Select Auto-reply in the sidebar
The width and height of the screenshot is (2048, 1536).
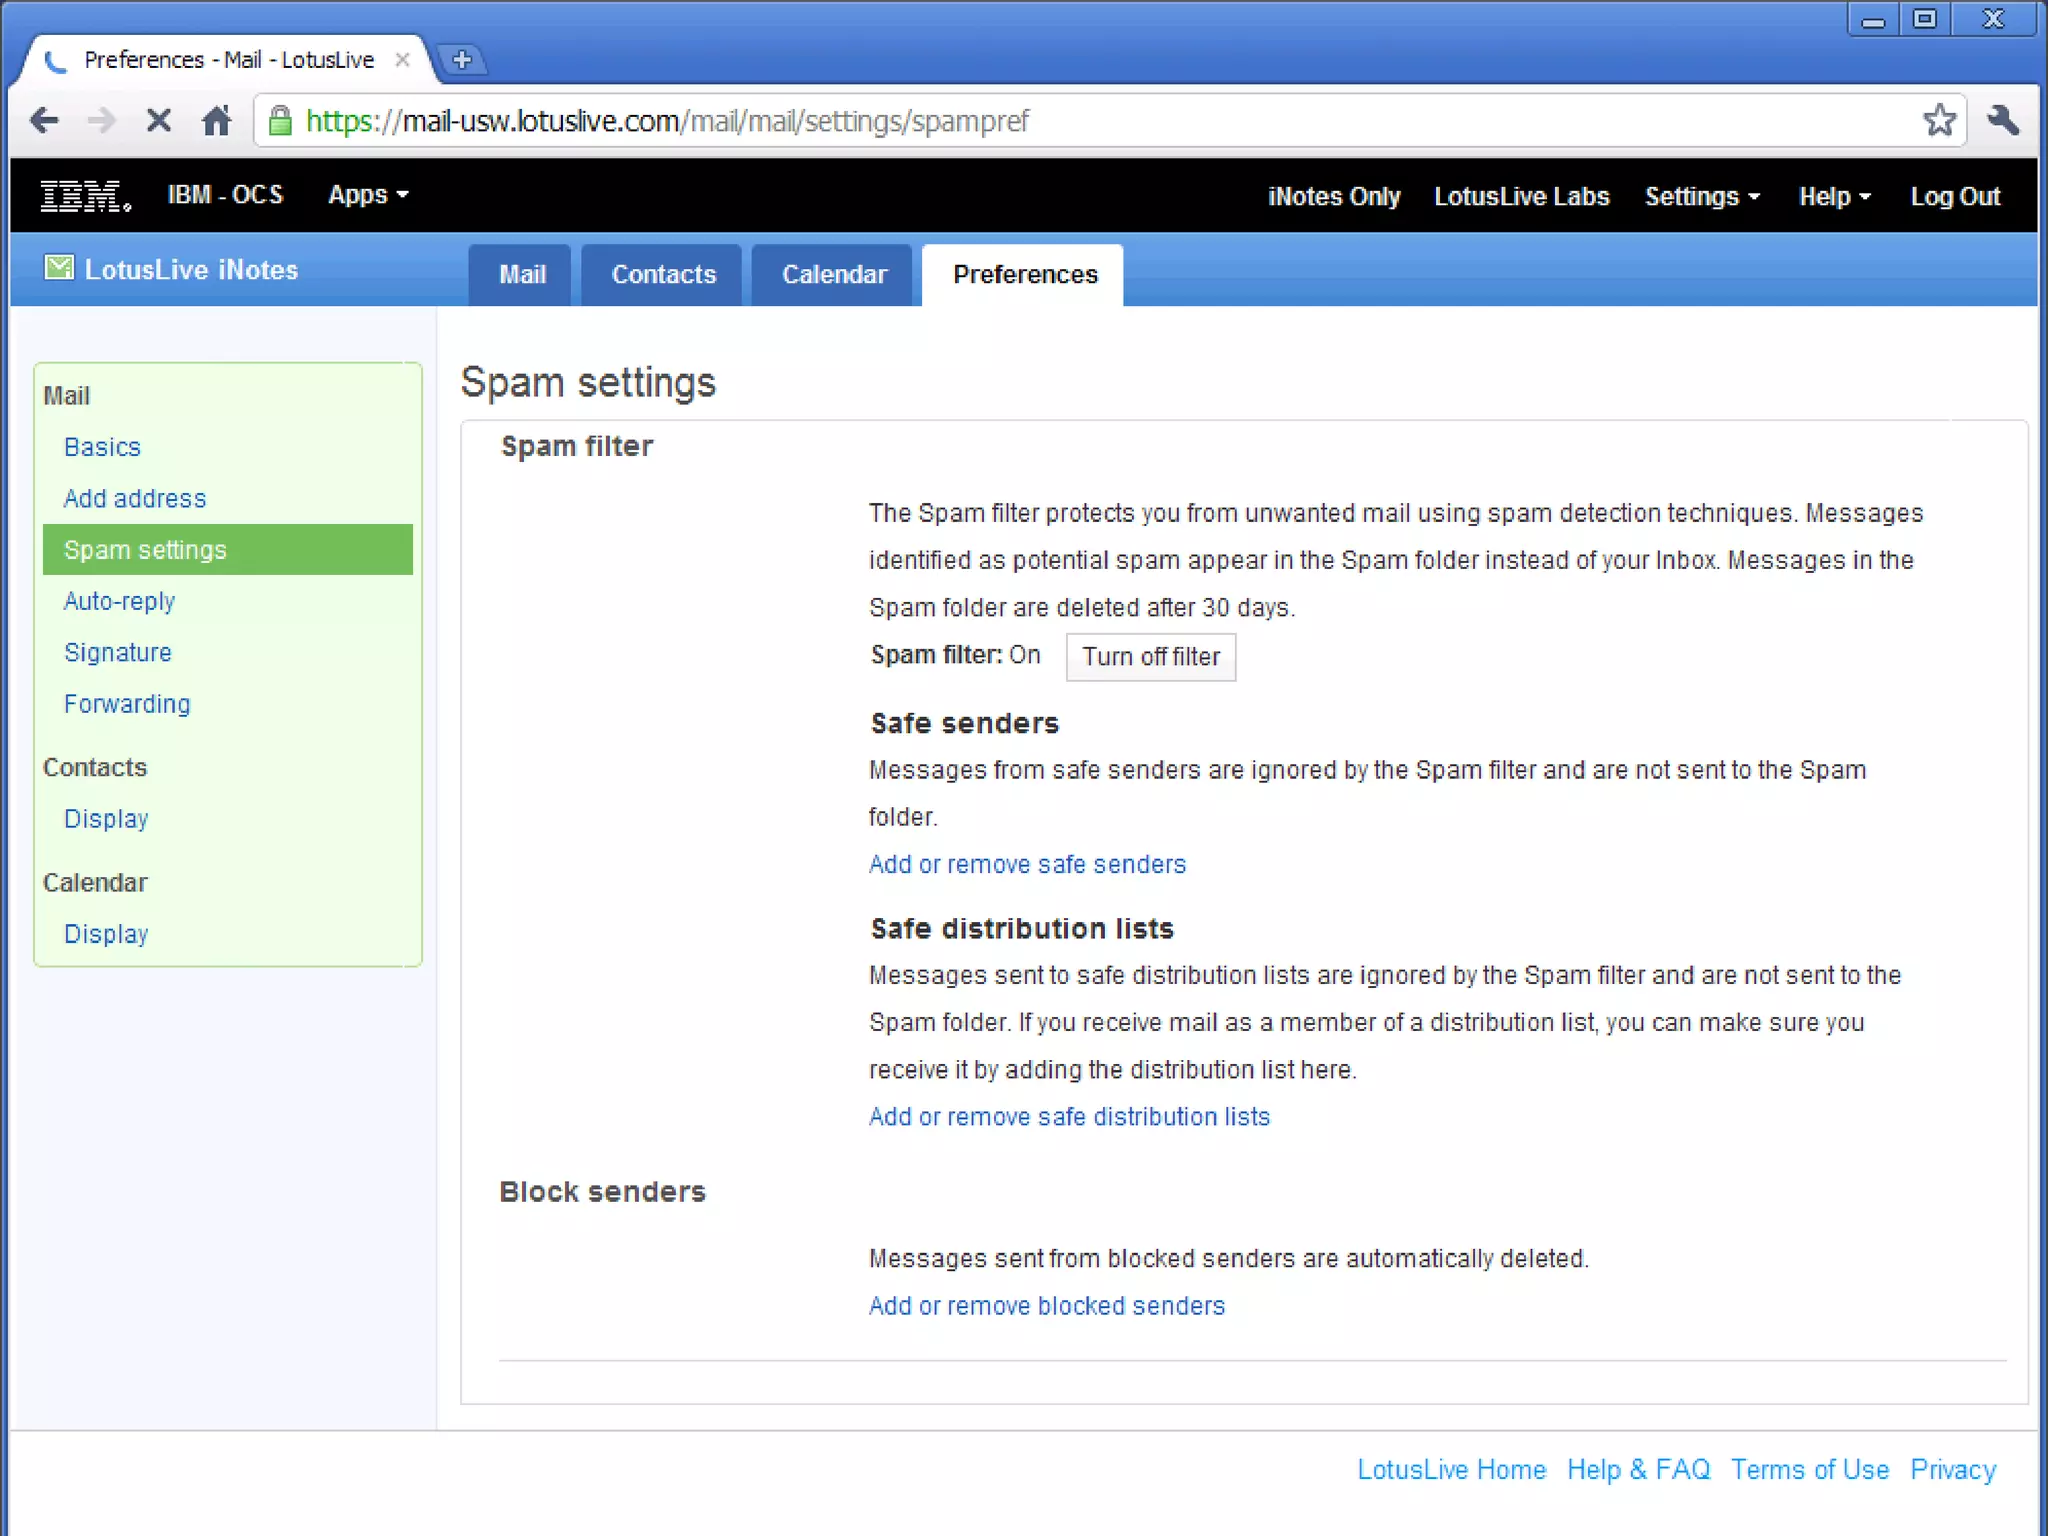[119, 601]
